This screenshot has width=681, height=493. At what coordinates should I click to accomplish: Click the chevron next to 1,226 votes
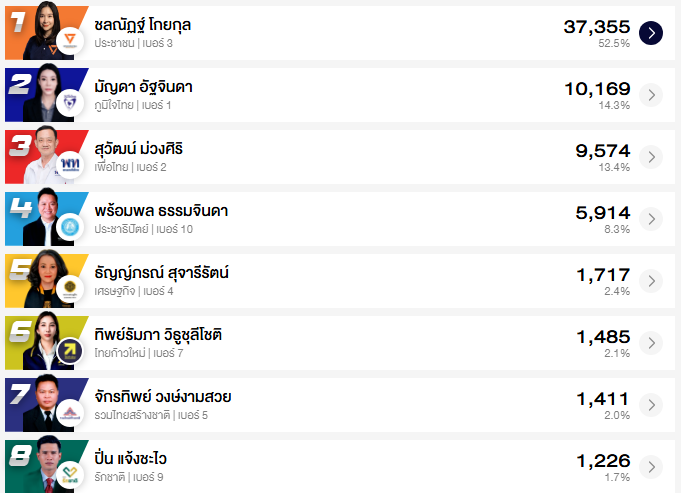click(651, 467)
